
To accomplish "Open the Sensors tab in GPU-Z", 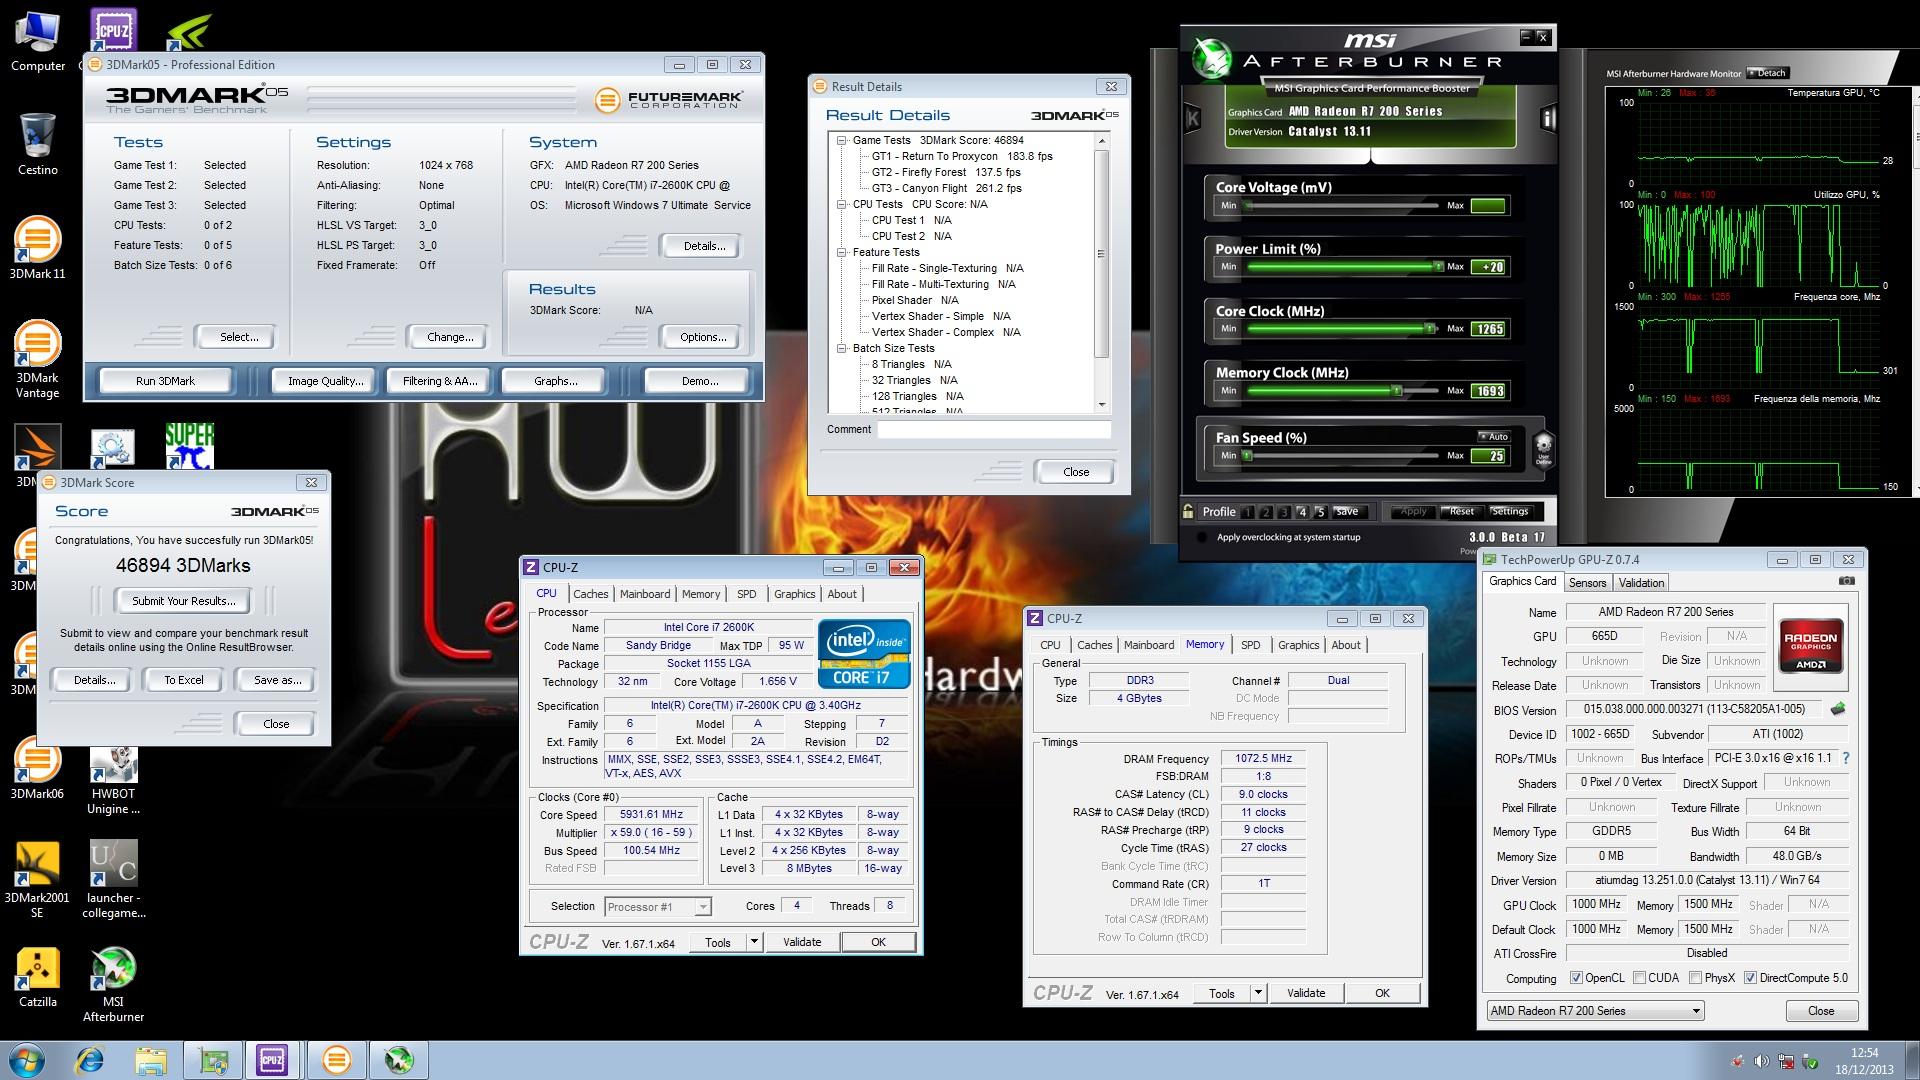I will pyautogui.click(x=1587, y=583).
